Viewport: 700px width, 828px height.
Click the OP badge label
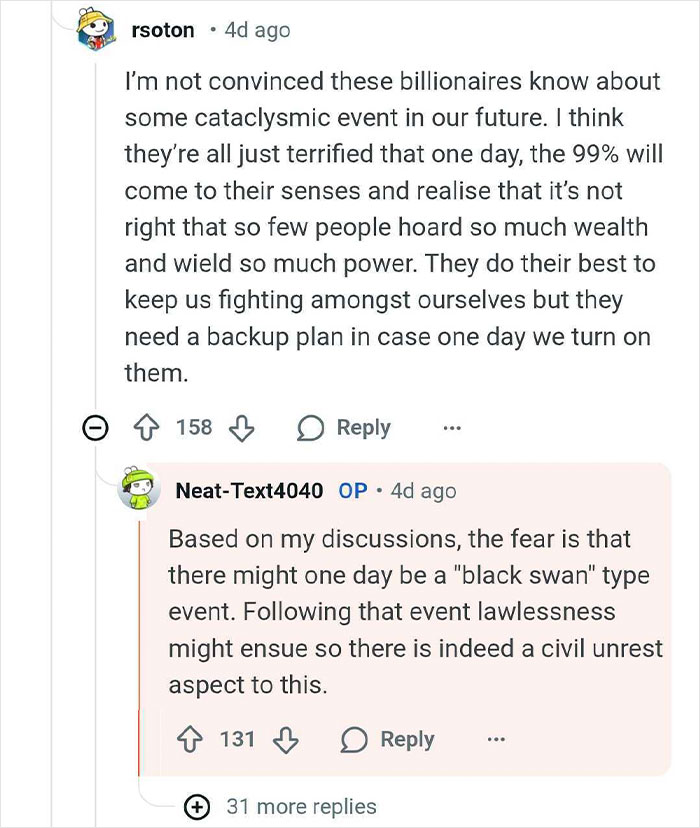(352, 490)
